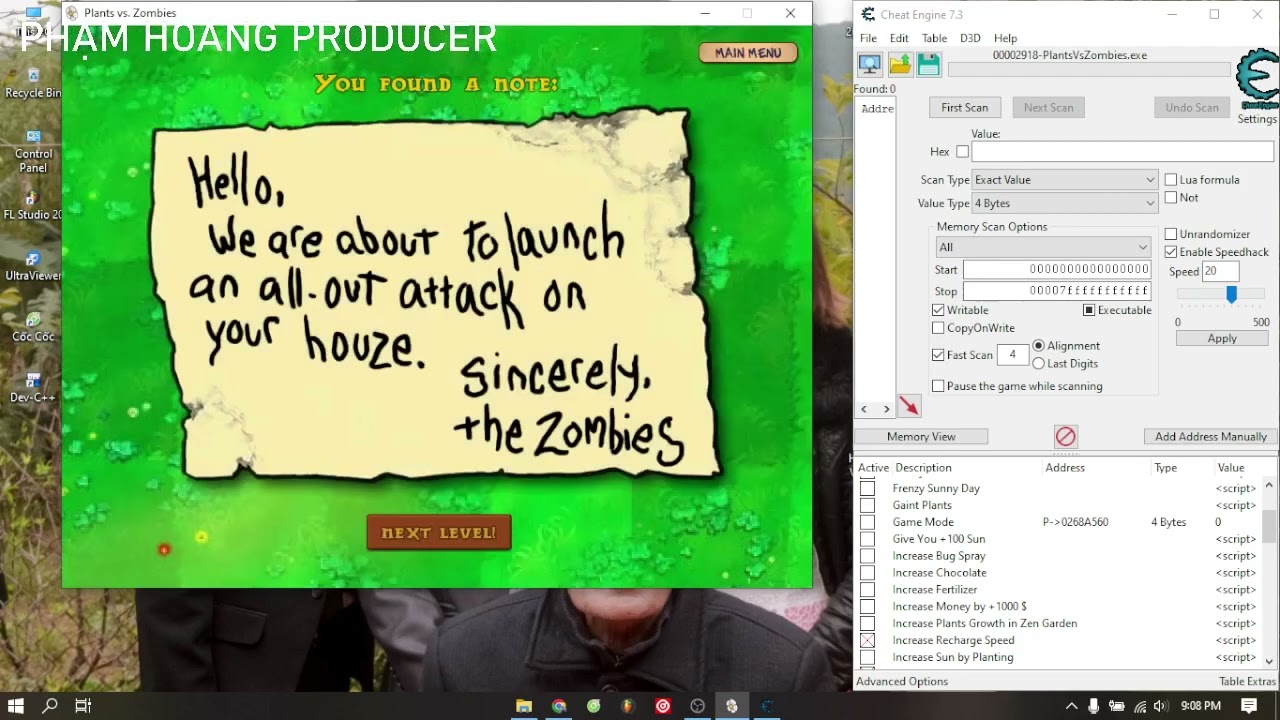Enable the Unrandomizer checkbox
Screen dimensions: 1280x720
1170,234
